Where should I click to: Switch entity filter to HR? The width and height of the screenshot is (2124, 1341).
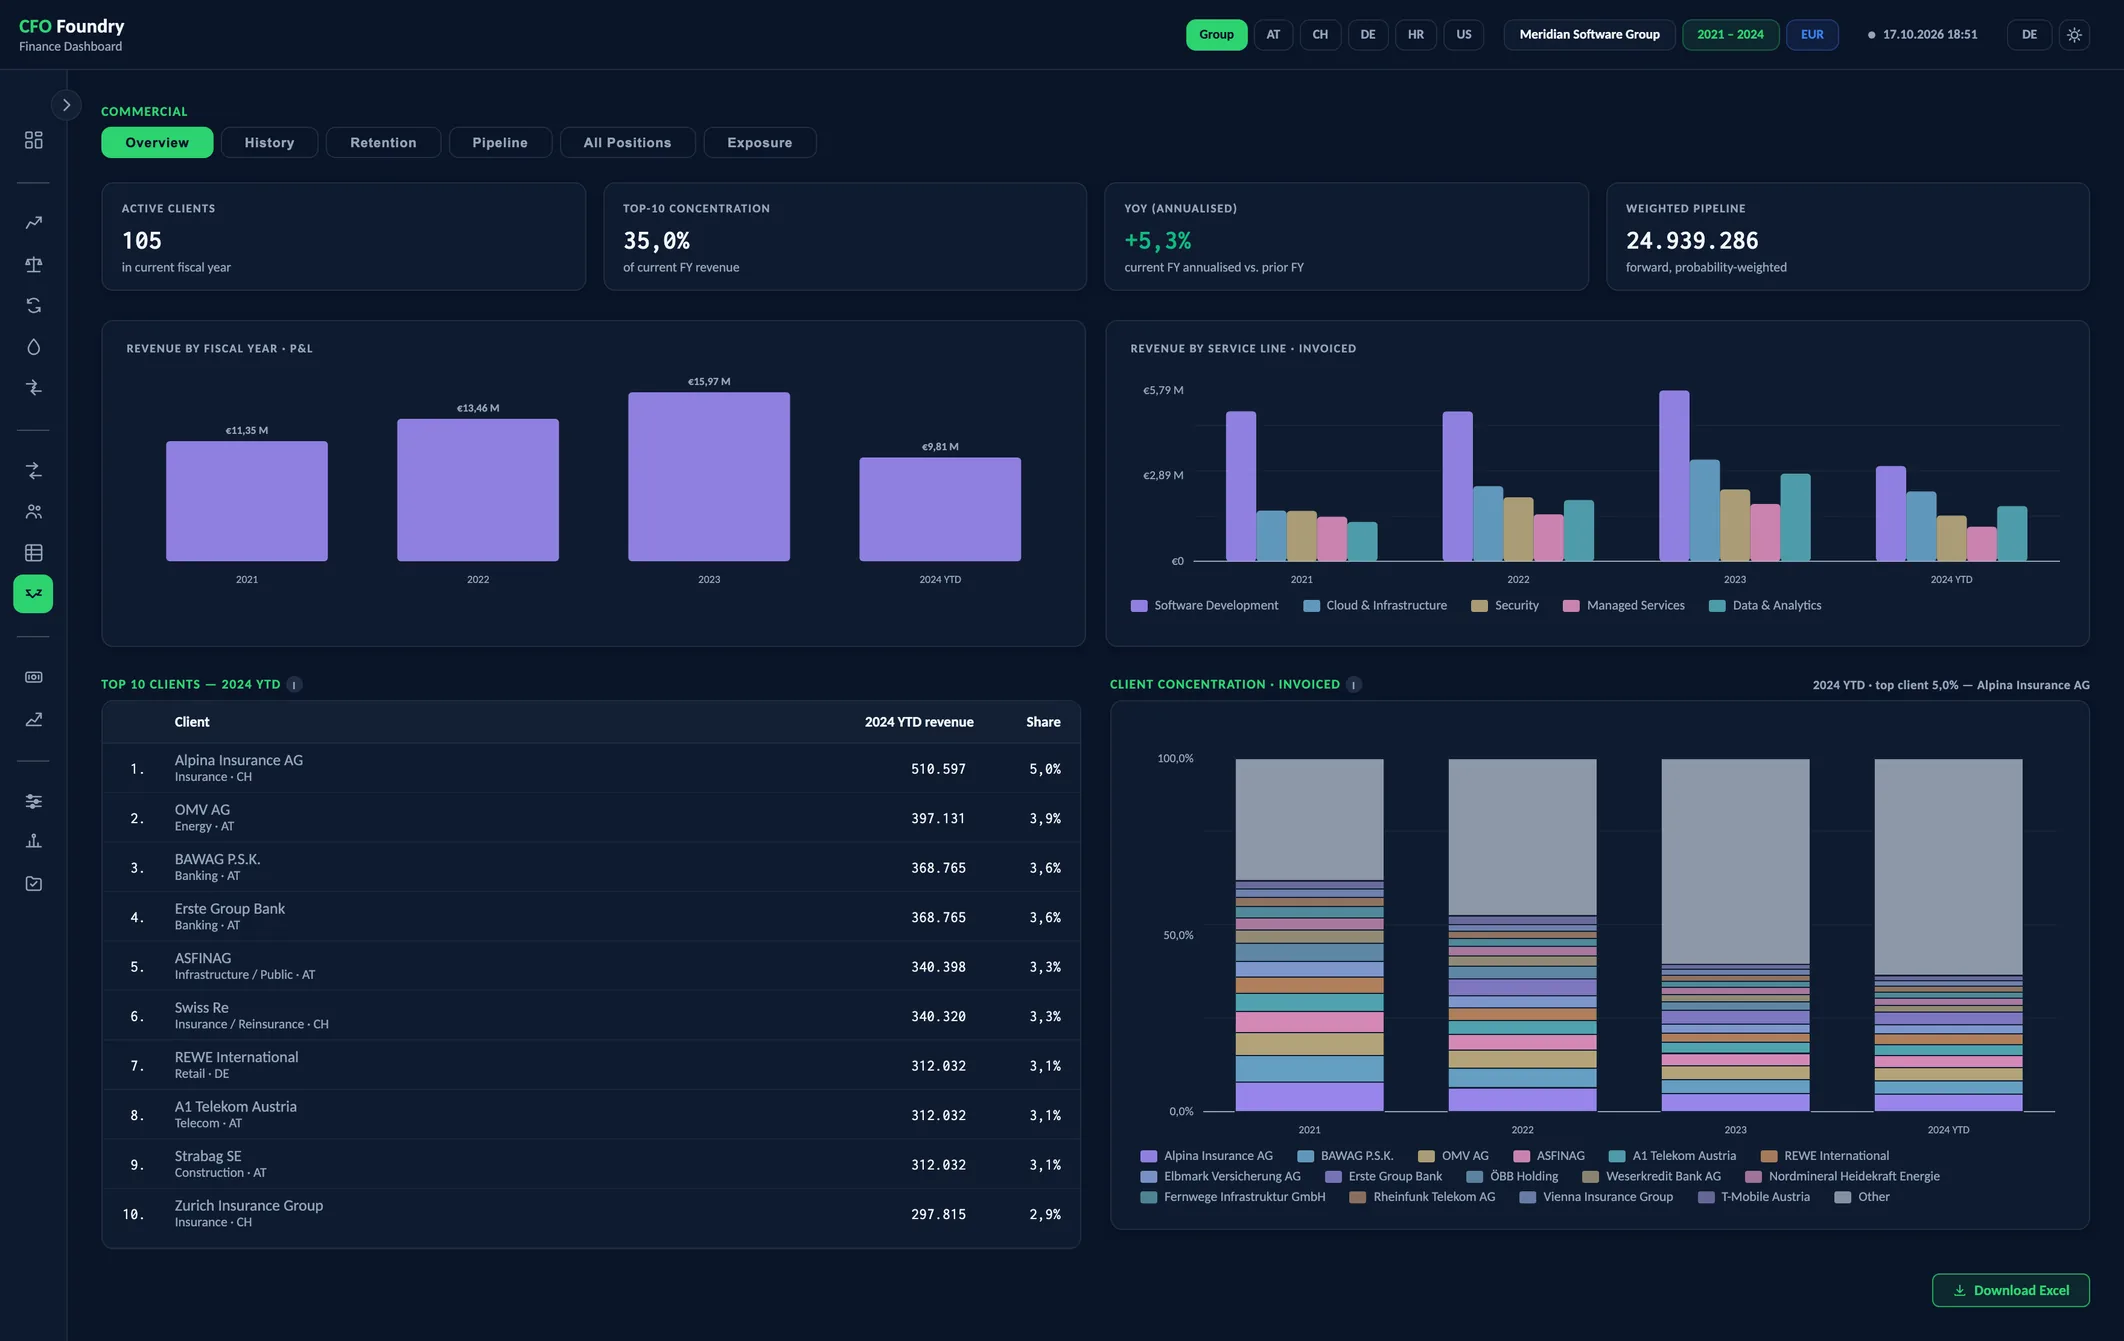click(x=1415, y=34)
